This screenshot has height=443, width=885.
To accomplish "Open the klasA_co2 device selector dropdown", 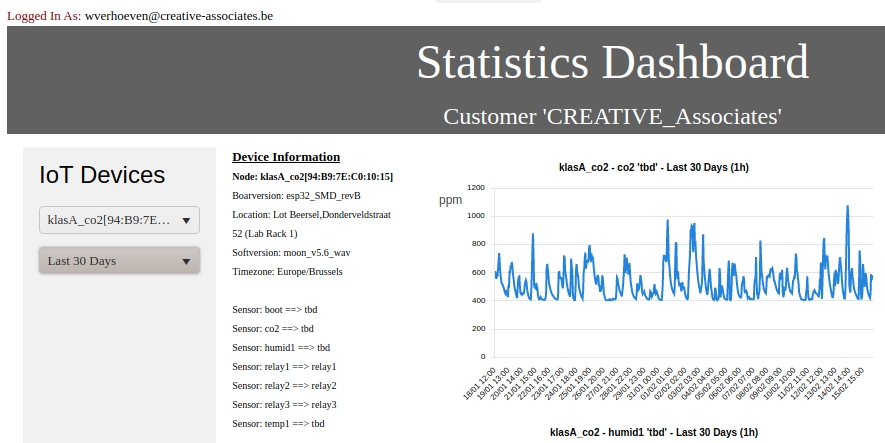I will tap(119, 220).
